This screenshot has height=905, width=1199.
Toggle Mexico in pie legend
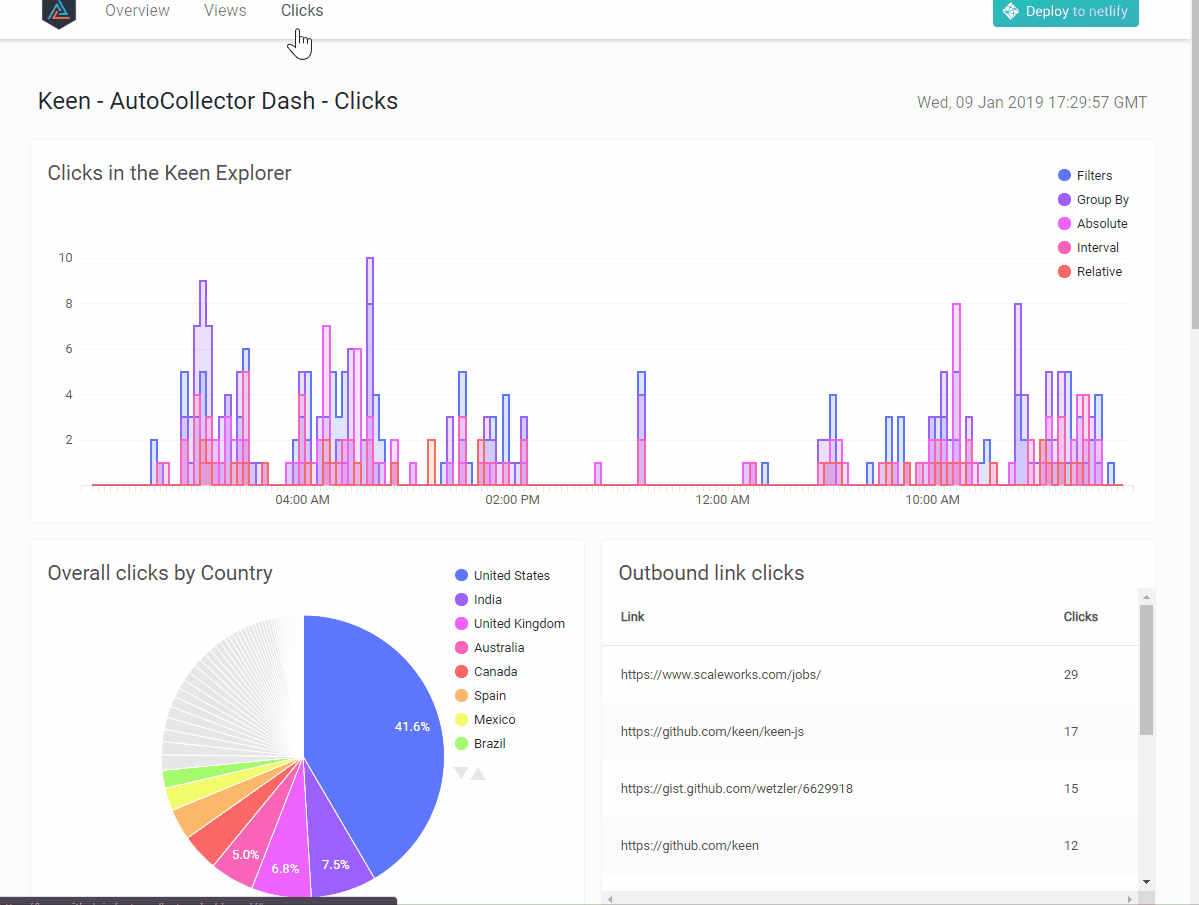[485, 719]
